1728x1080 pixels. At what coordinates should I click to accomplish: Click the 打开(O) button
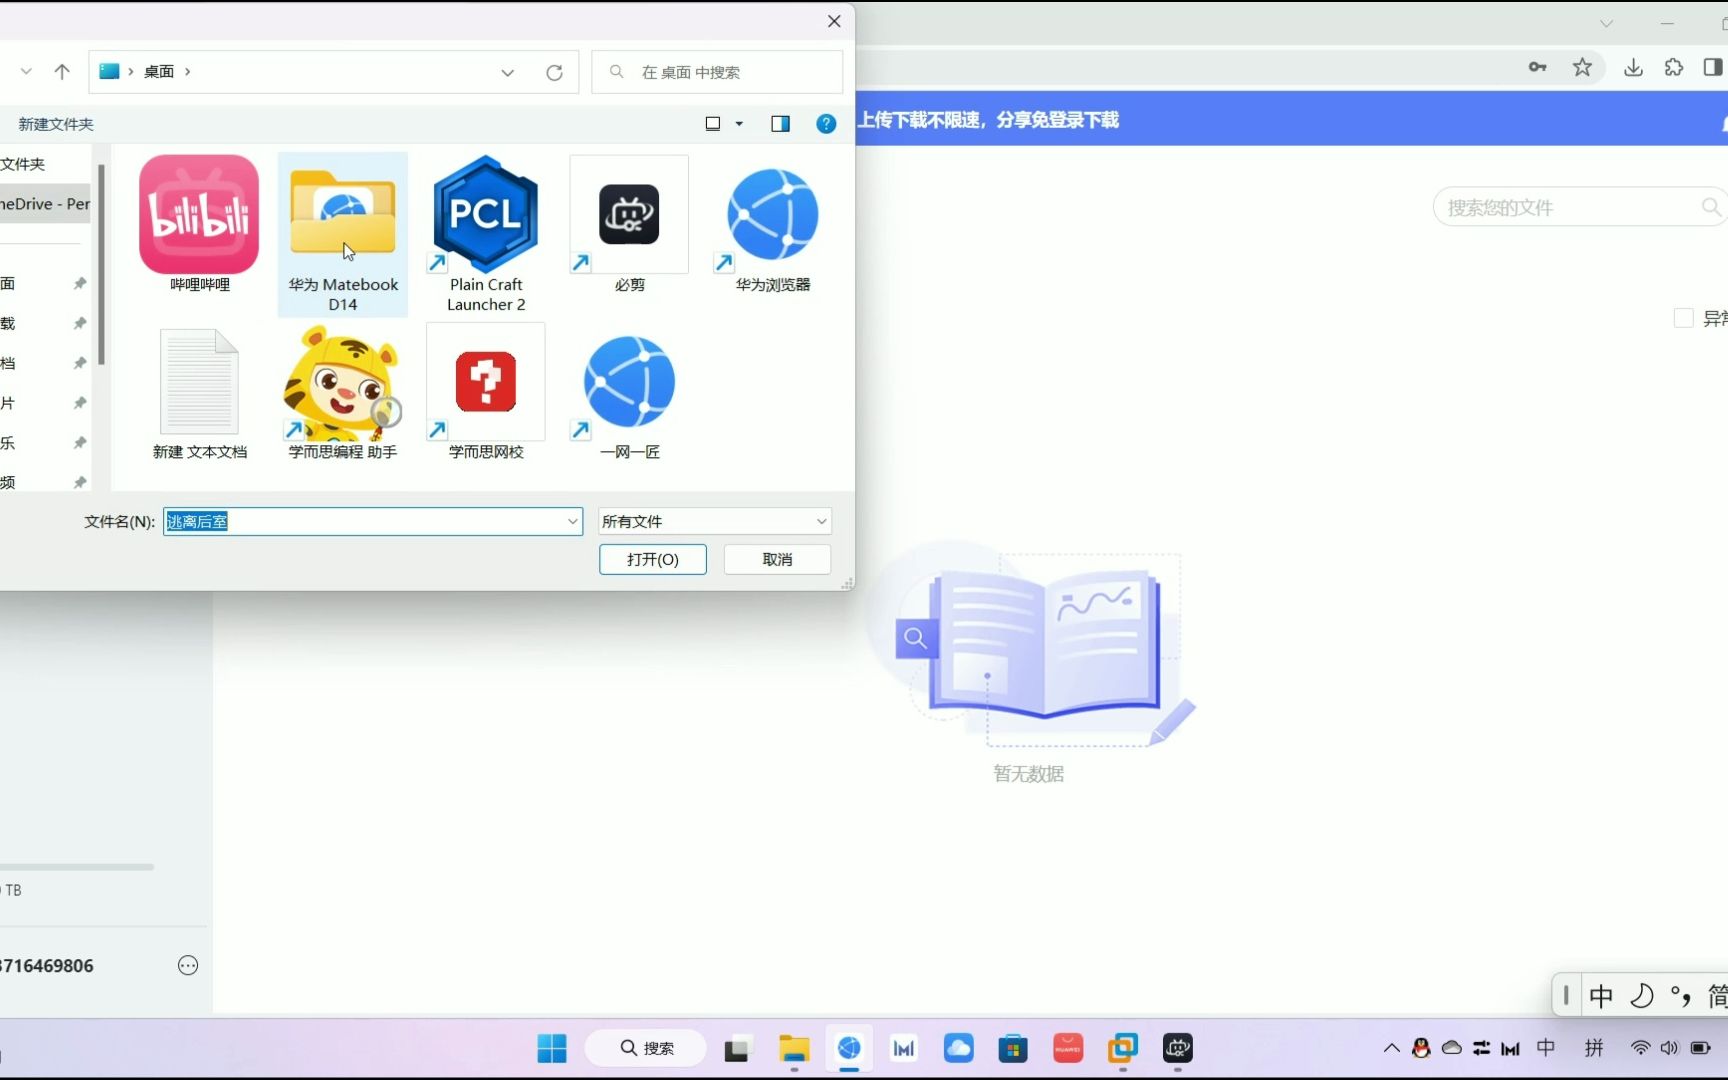[x=653, y=559]
